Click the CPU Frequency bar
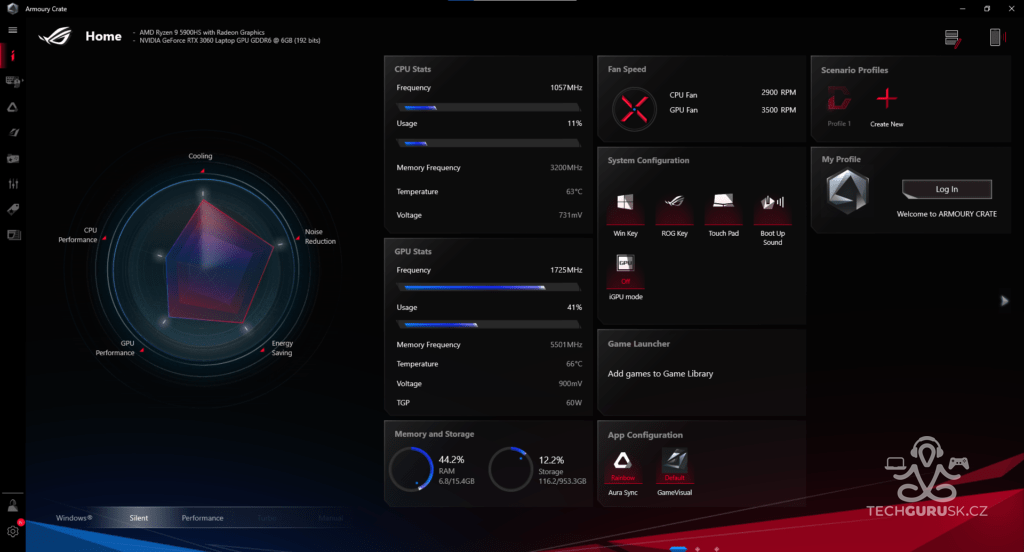1024x552 pixels. pos(488,107)
